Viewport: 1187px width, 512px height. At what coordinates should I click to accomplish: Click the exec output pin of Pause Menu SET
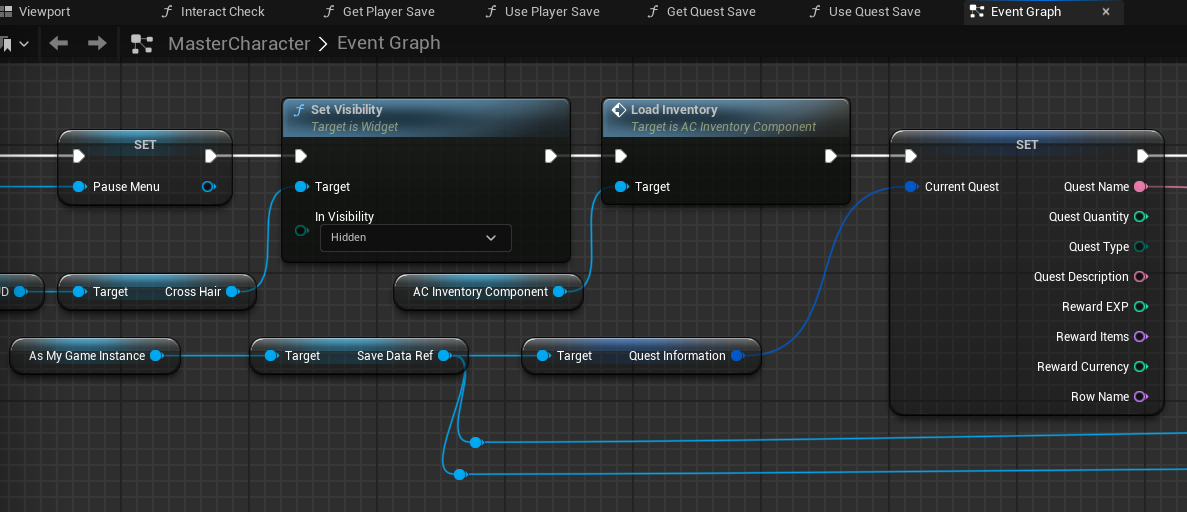(x=211, y=156)
